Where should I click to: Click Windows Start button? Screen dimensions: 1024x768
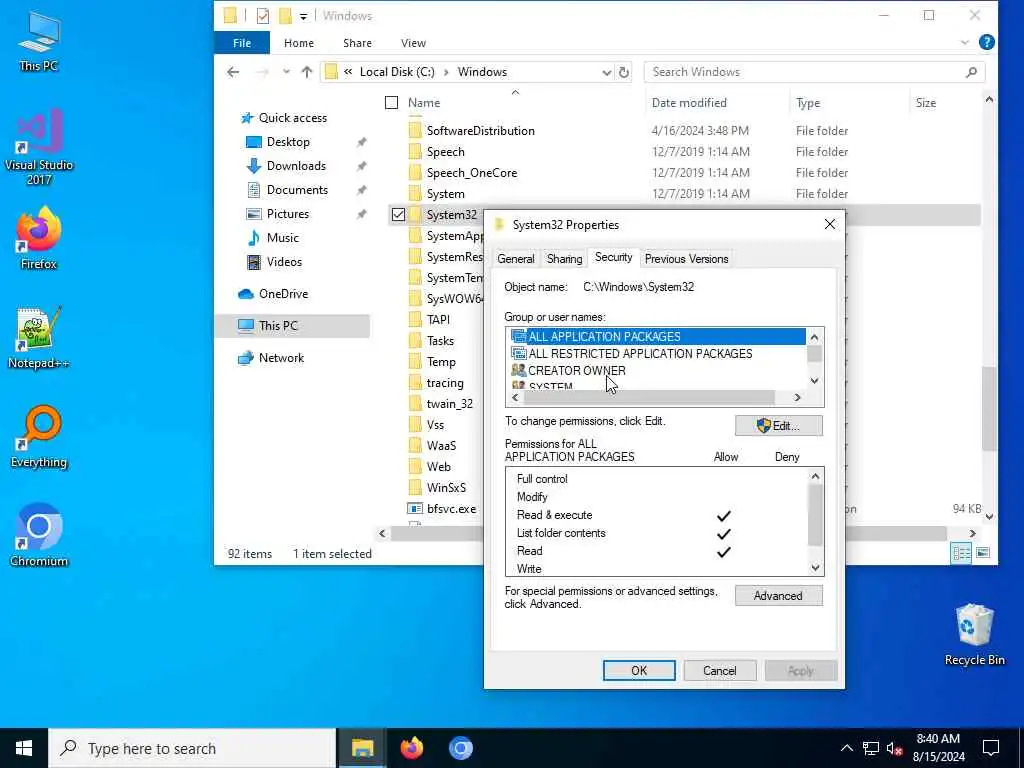coord(24,748)
